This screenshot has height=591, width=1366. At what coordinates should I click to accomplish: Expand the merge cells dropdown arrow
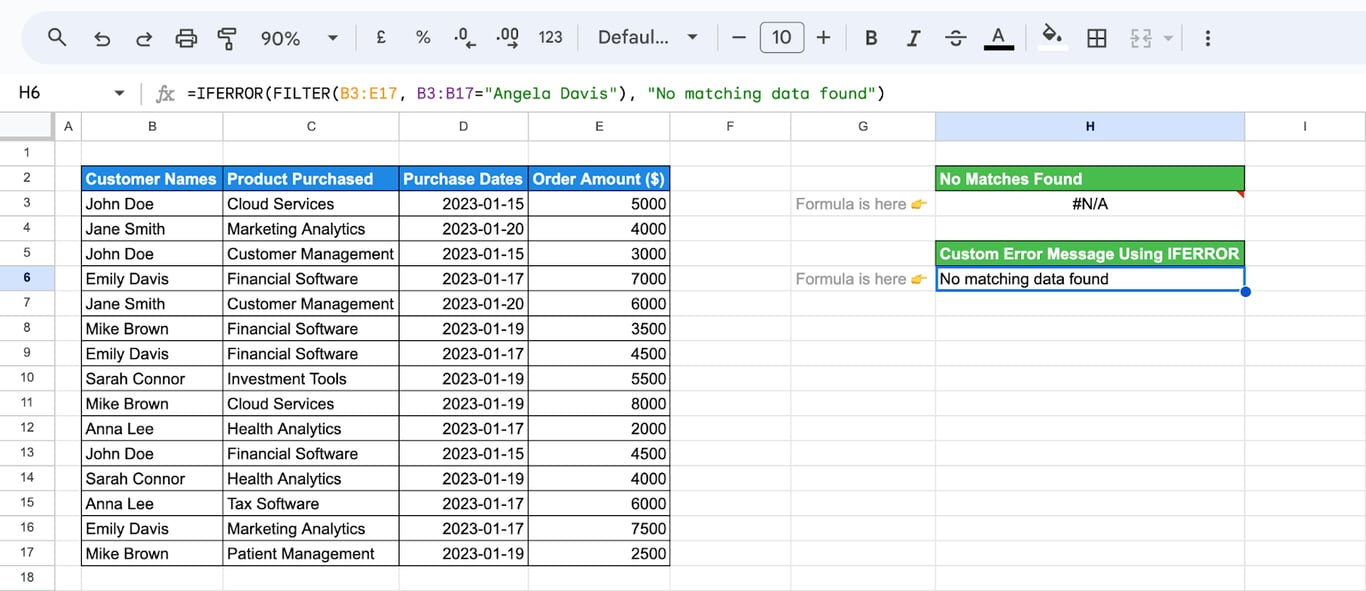(x=1168, y=38)
